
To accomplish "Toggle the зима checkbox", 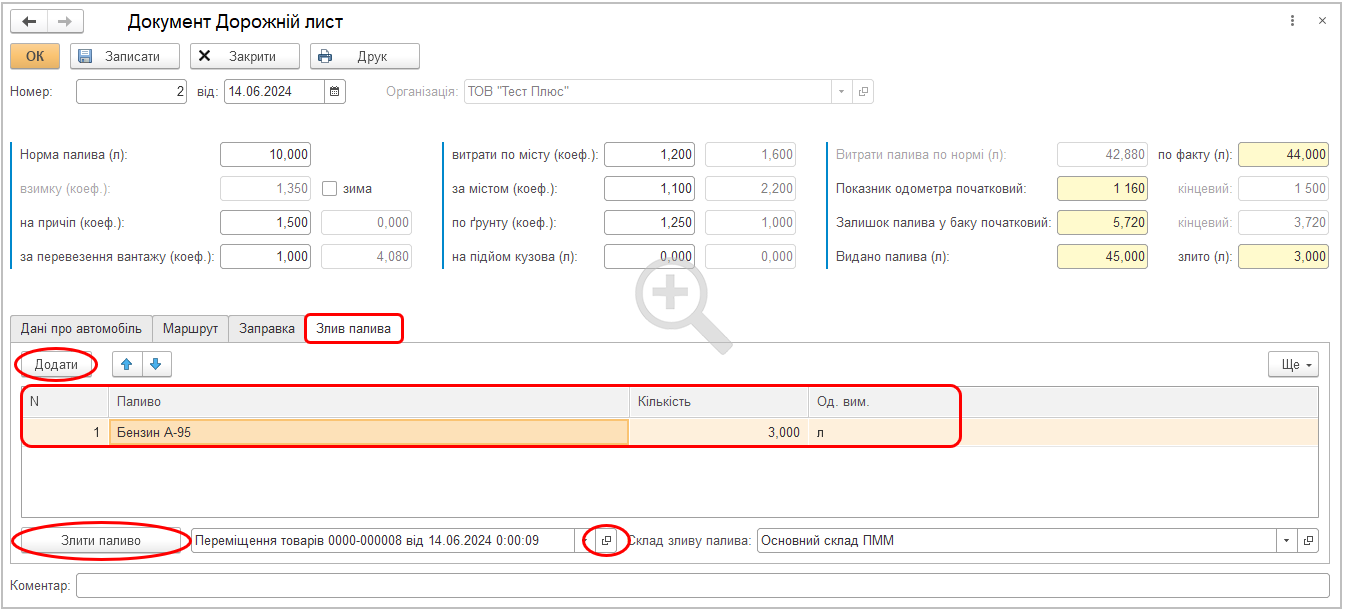I will click(330, 188).
